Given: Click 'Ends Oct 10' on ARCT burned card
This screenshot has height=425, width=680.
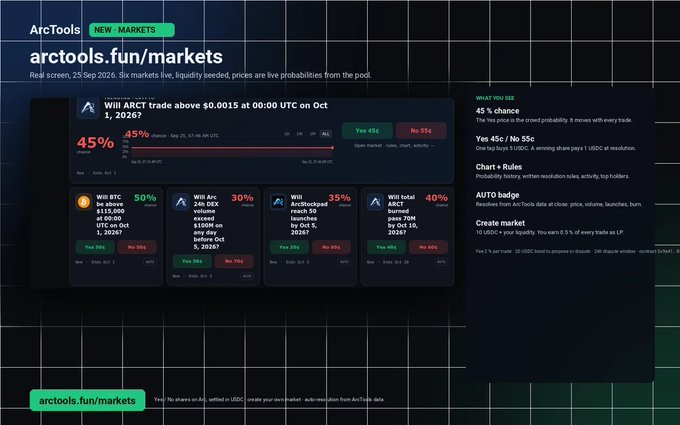Looking at the screenshot, I should (x=396, y=262).
